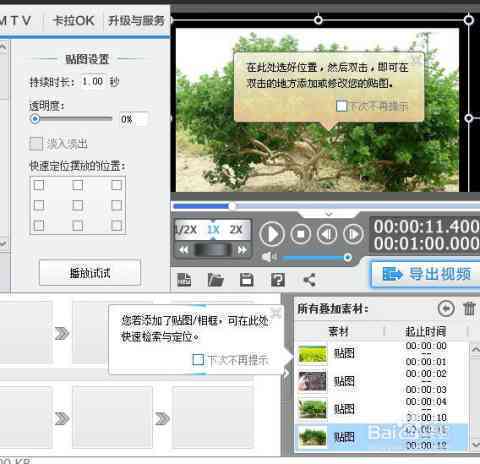
Task: Click the second transition arrow in lower row
Action: coord(162,418)
